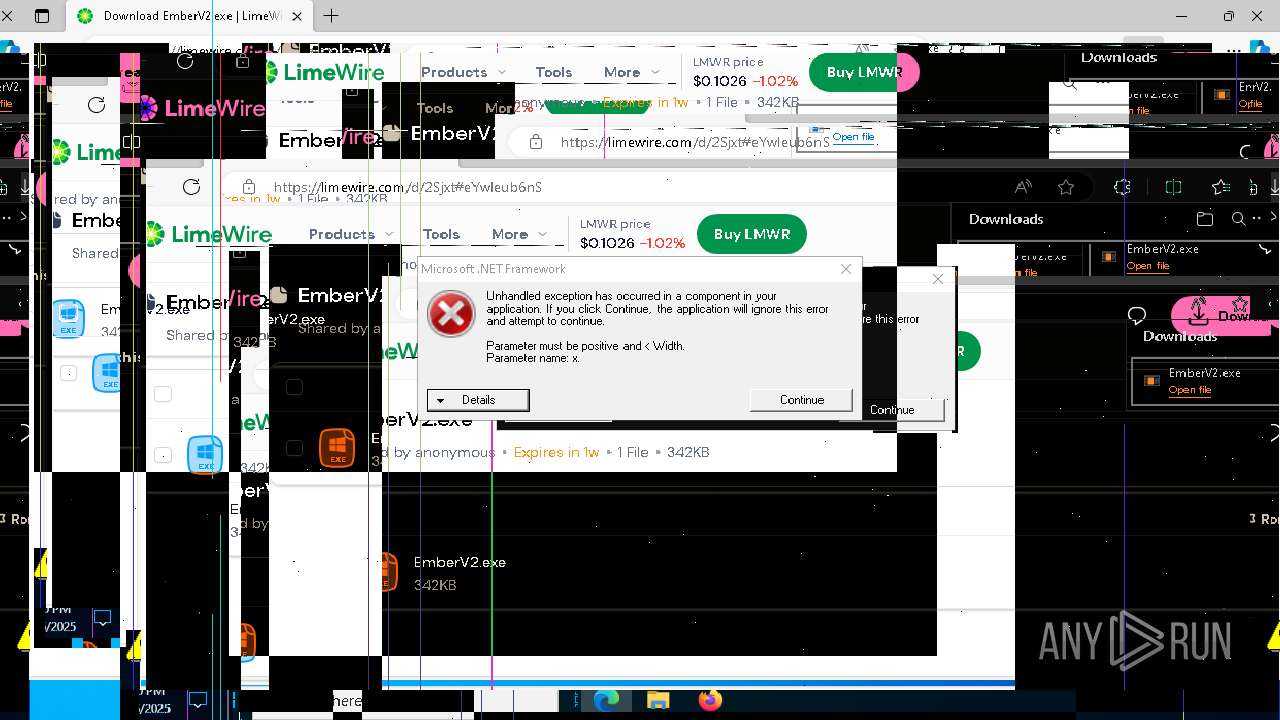The height and width of the screenshot is (720, 1280).
Task: Click the pink LimeWire logo on black background
Action: click(x=202, y=108)
